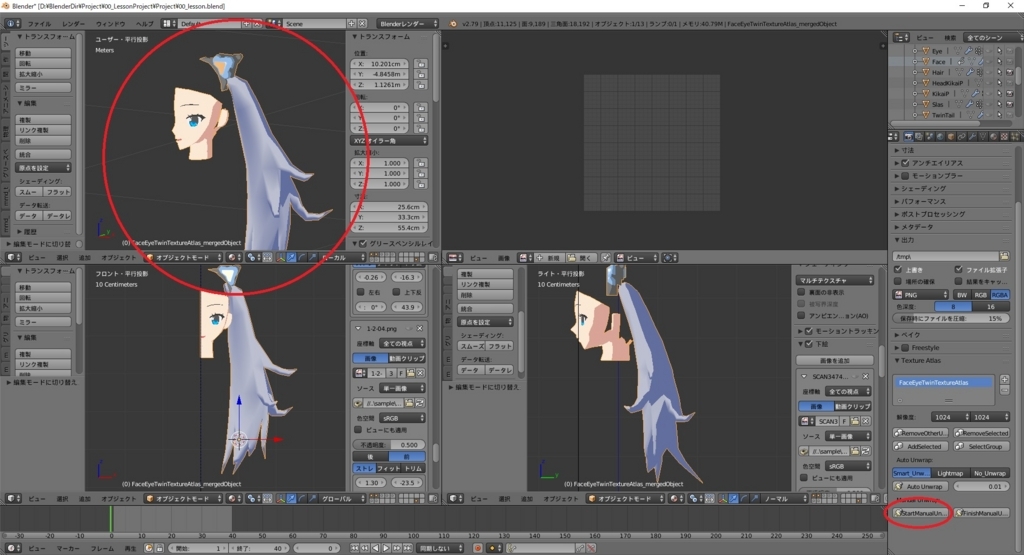
Task: Toggle the グリースペンシルレイヤー checkbox
Action: pyautogui.click(x=363, y=244)
